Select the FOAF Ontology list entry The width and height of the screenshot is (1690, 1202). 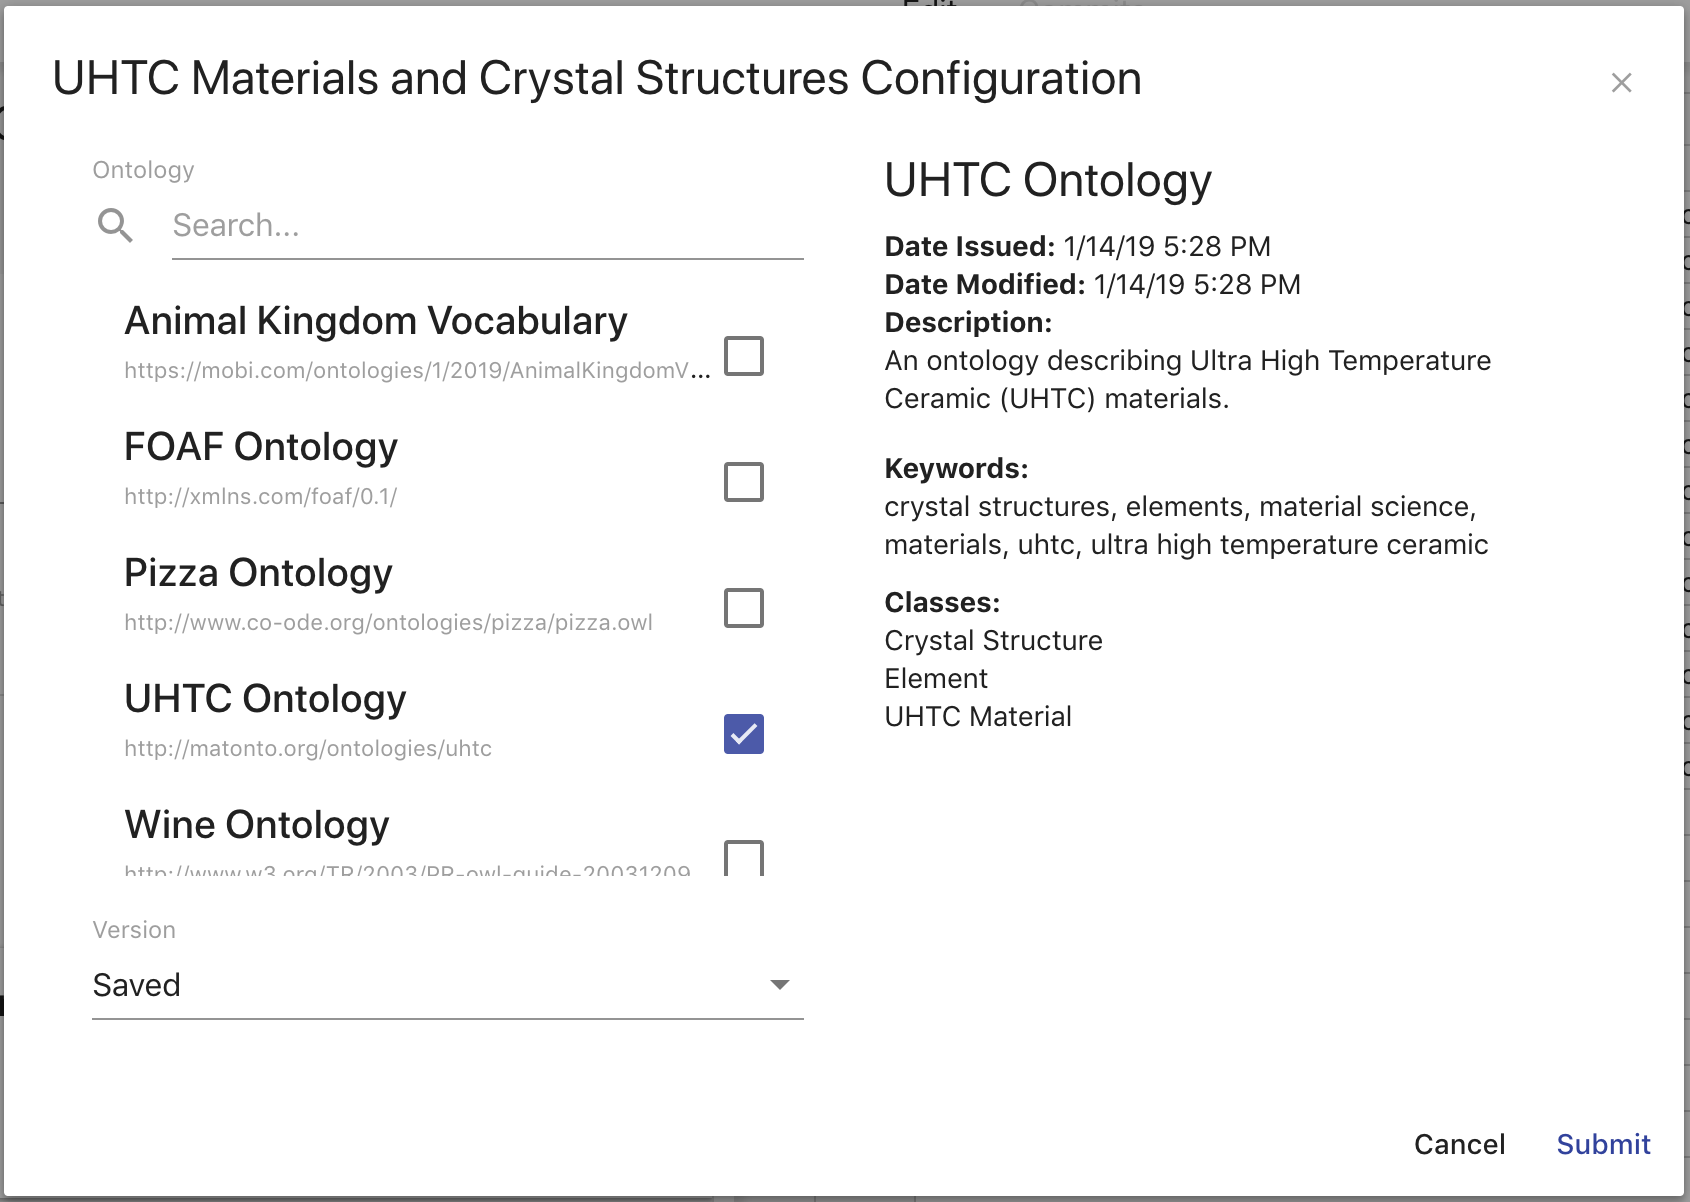pyautogui.click(x=260, y=448)
